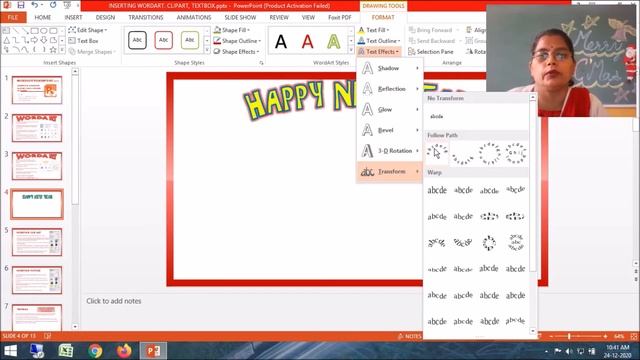Toggle NOTES in the status bar

tap(409, 336)
